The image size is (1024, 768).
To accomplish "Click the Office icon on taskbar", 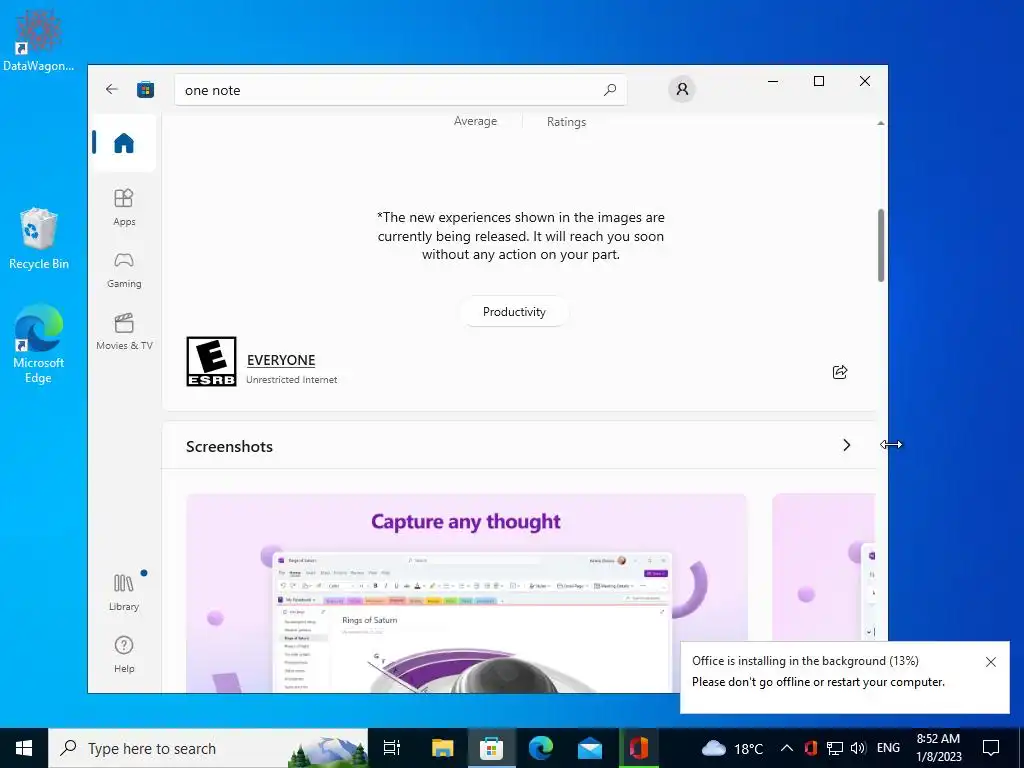I will (x=639, y=748).
